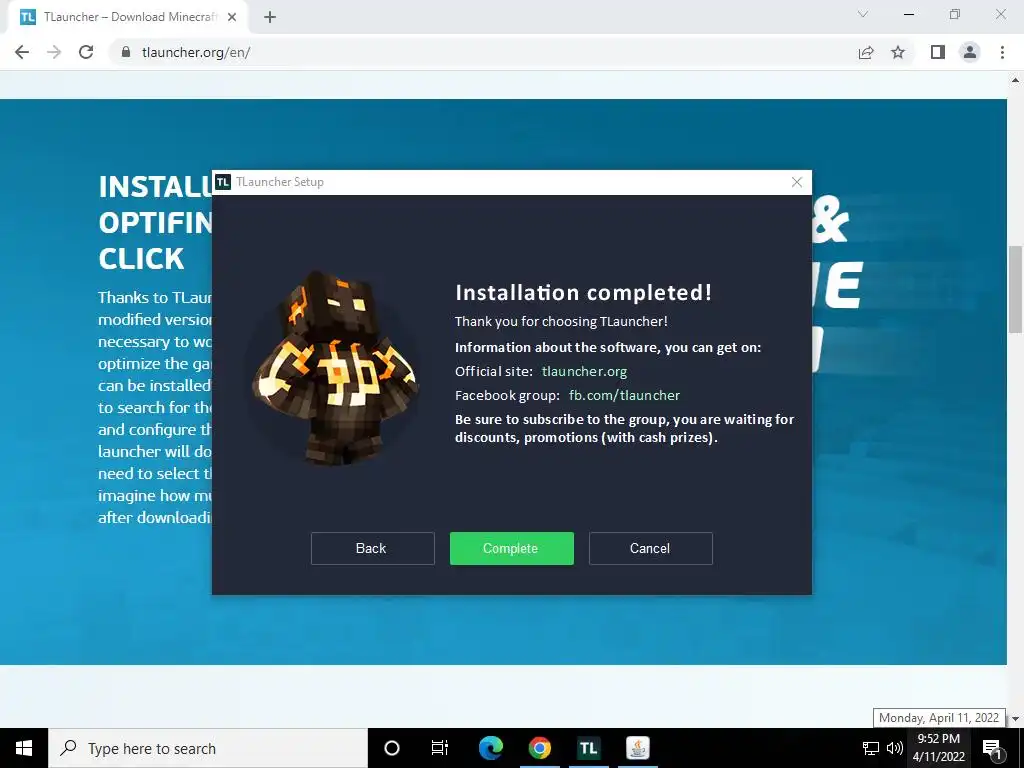
Task: Click the Windows taskbar search box
Action: 208,748
